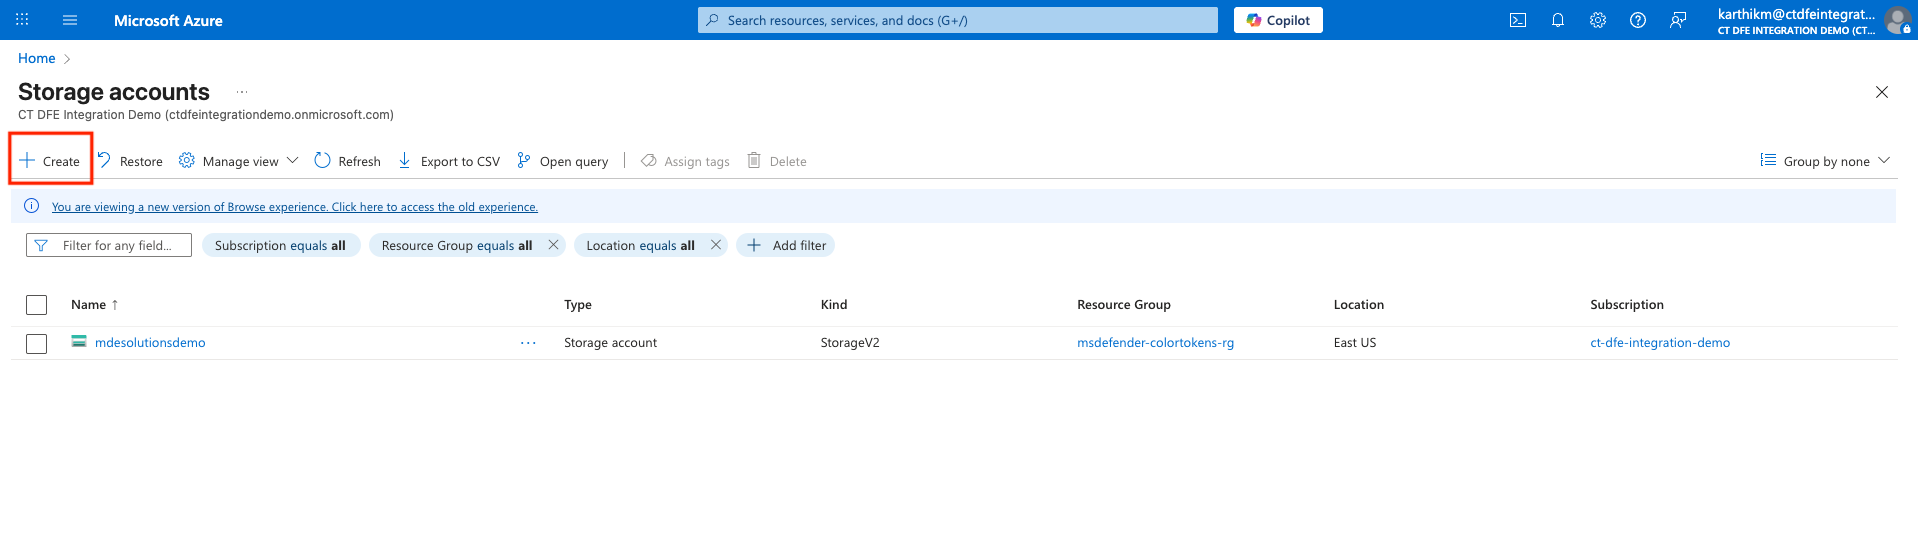Open the notifications bell
1918x556 pixels.
(1557, 20)
